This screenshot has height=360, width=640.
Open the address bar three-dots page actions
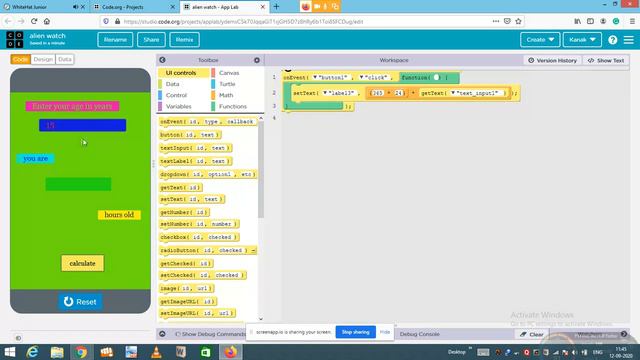(496, 21)
